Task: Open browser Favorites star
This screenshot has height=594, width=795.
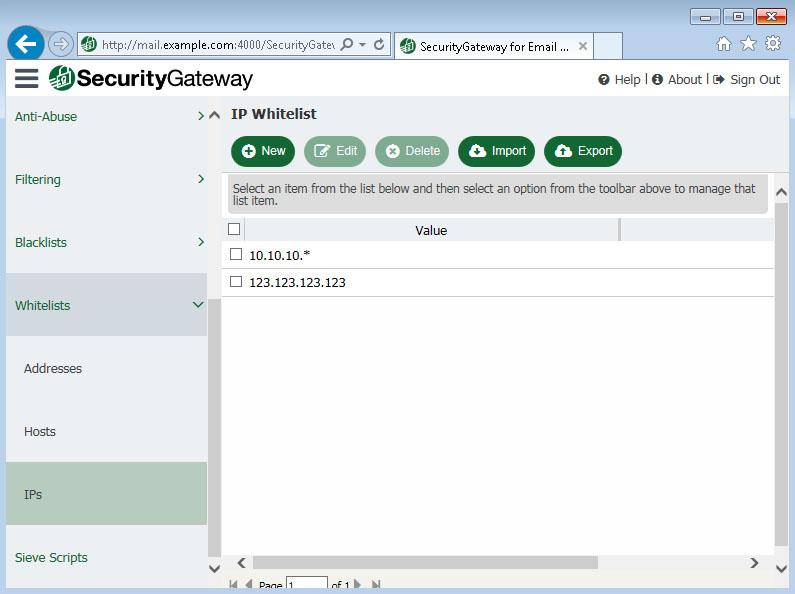Action: pyautogui.click(x=748, y=44)
